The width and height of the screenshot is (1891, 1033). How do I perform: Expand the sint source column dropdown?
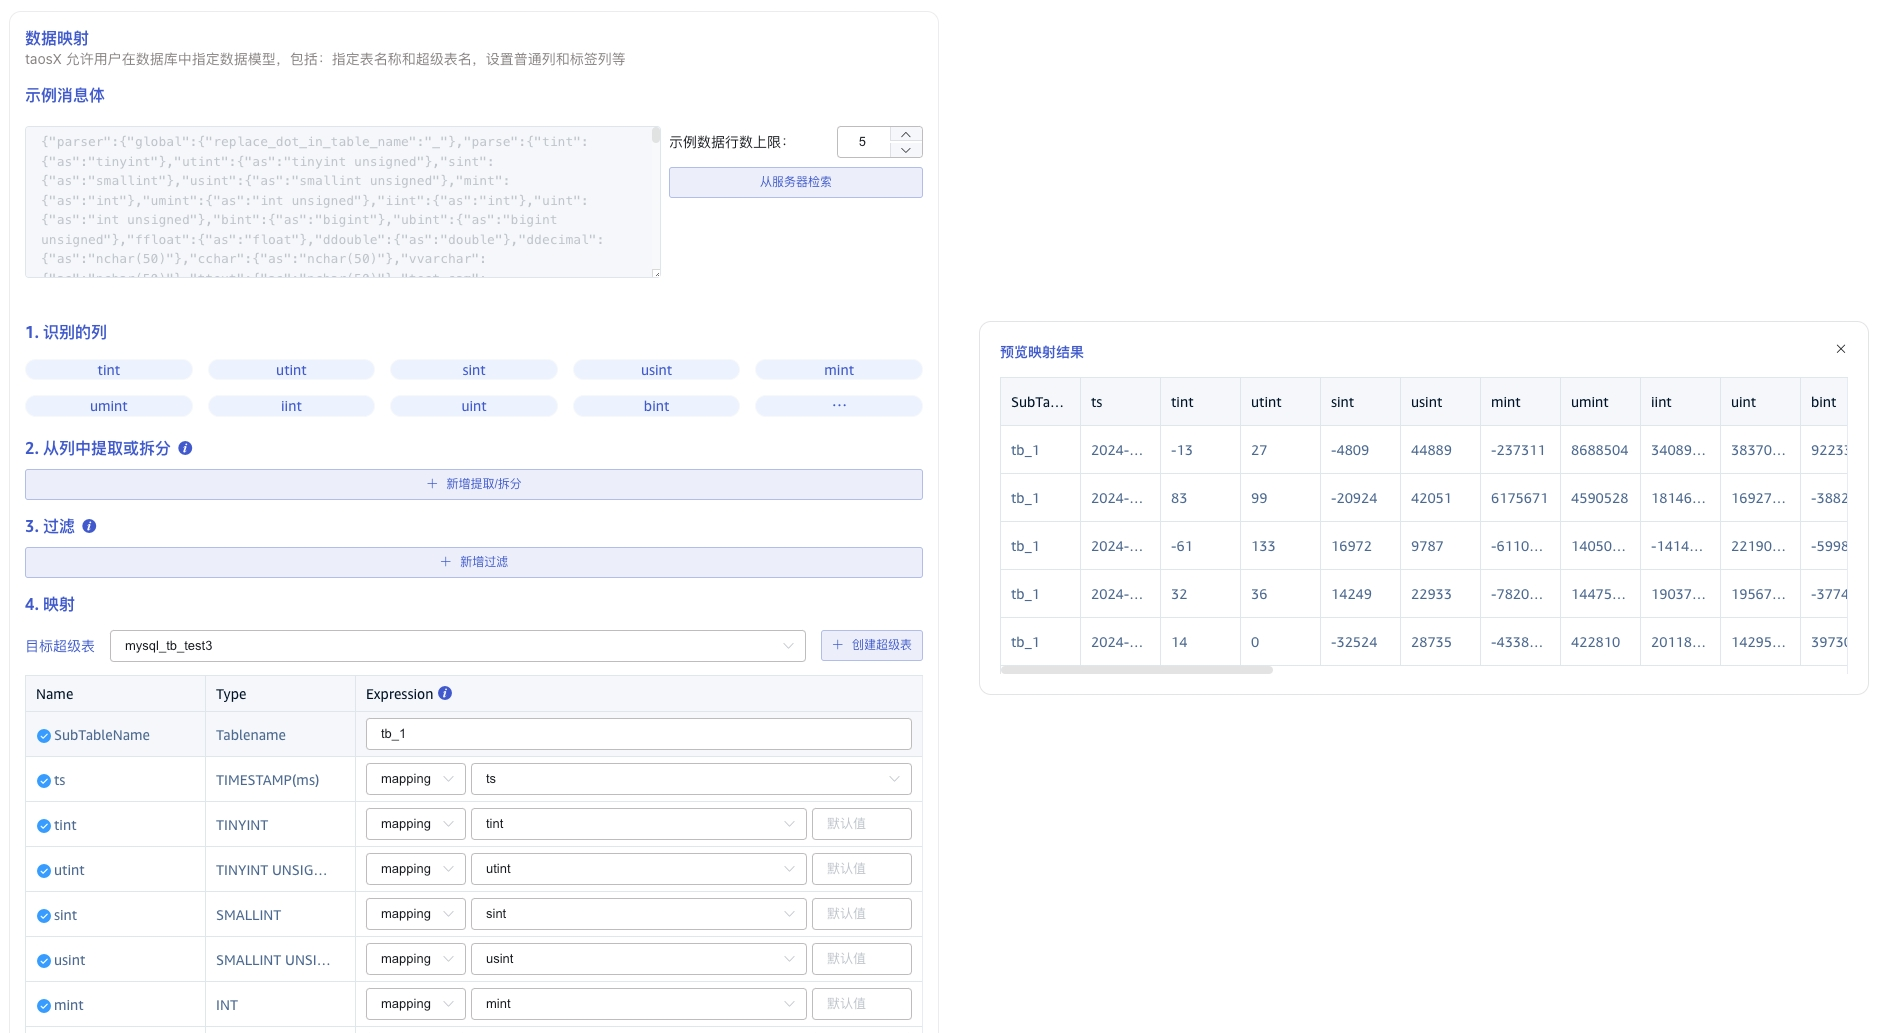tap(638, 914)
